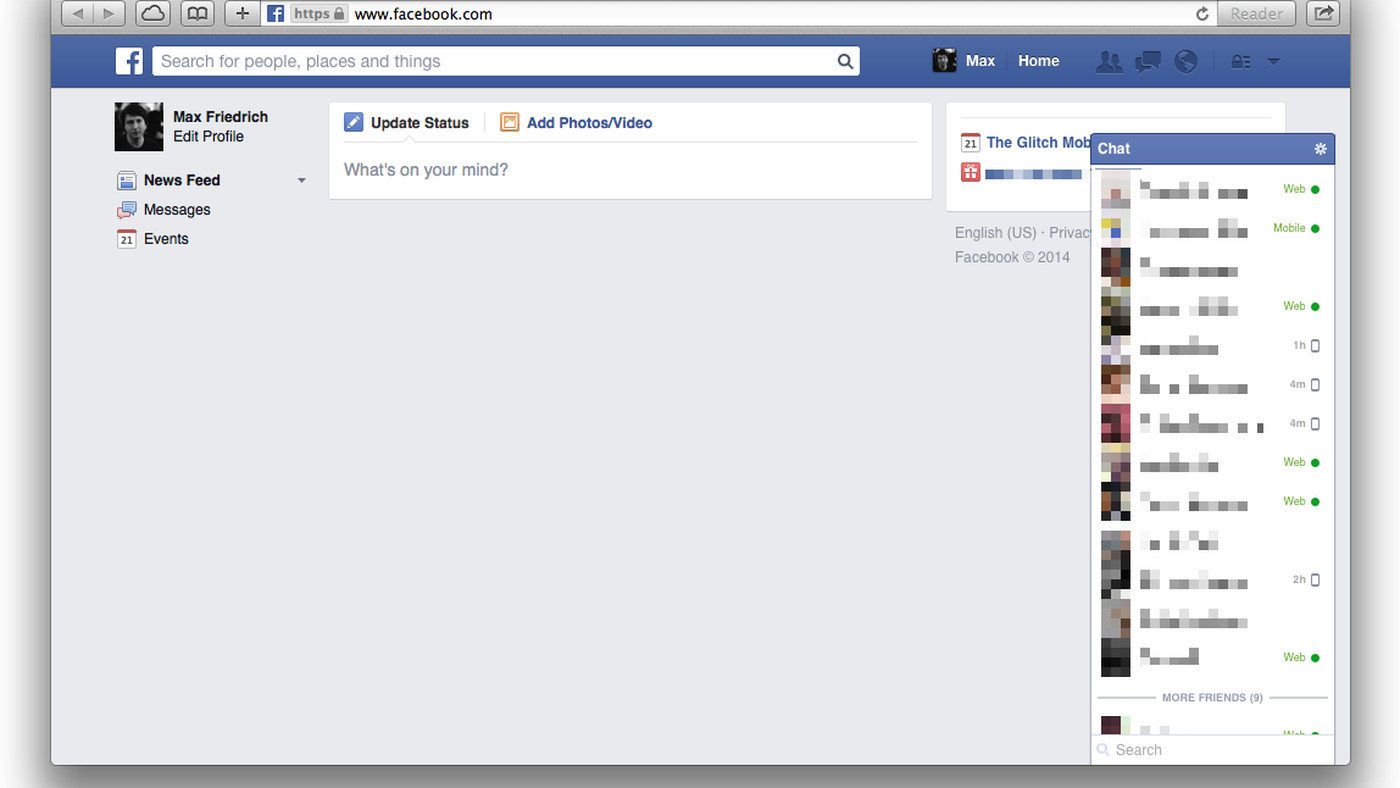Open The Glitch Mob event link
Viewport: 1400px width, 788px height.
1038,143
